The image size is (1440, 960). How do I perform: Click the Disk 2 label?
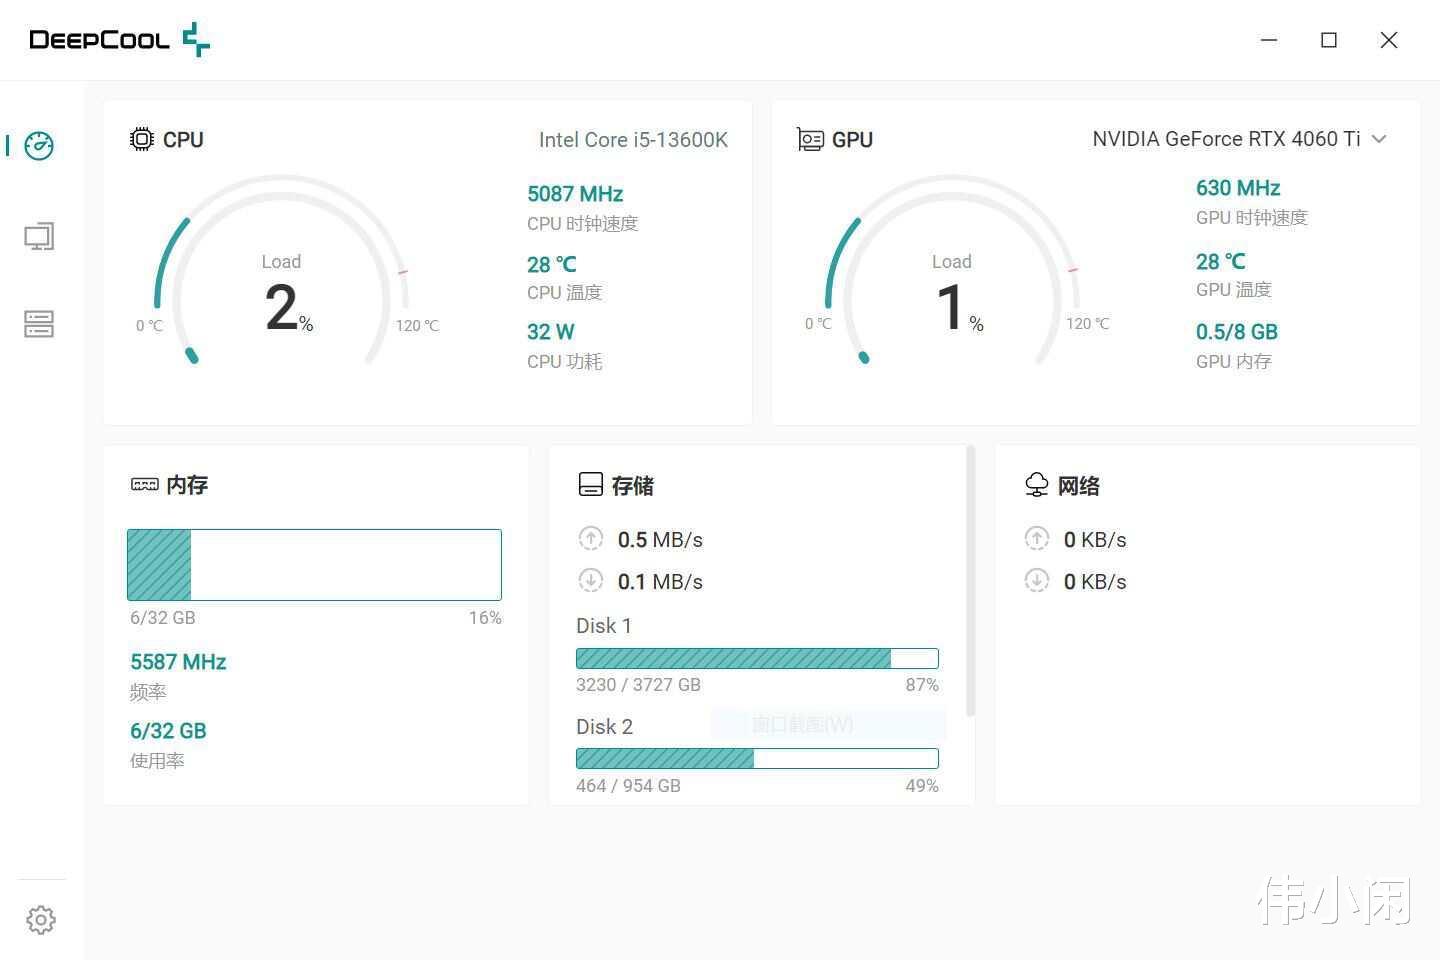(604, 727)
